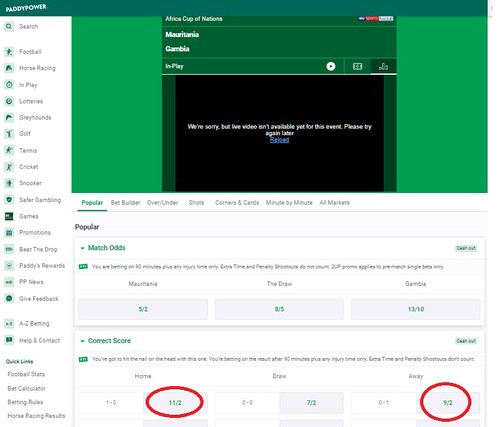Collapse the Correct Score section
Screen dimensions: 500x427
tap(82, 341)
